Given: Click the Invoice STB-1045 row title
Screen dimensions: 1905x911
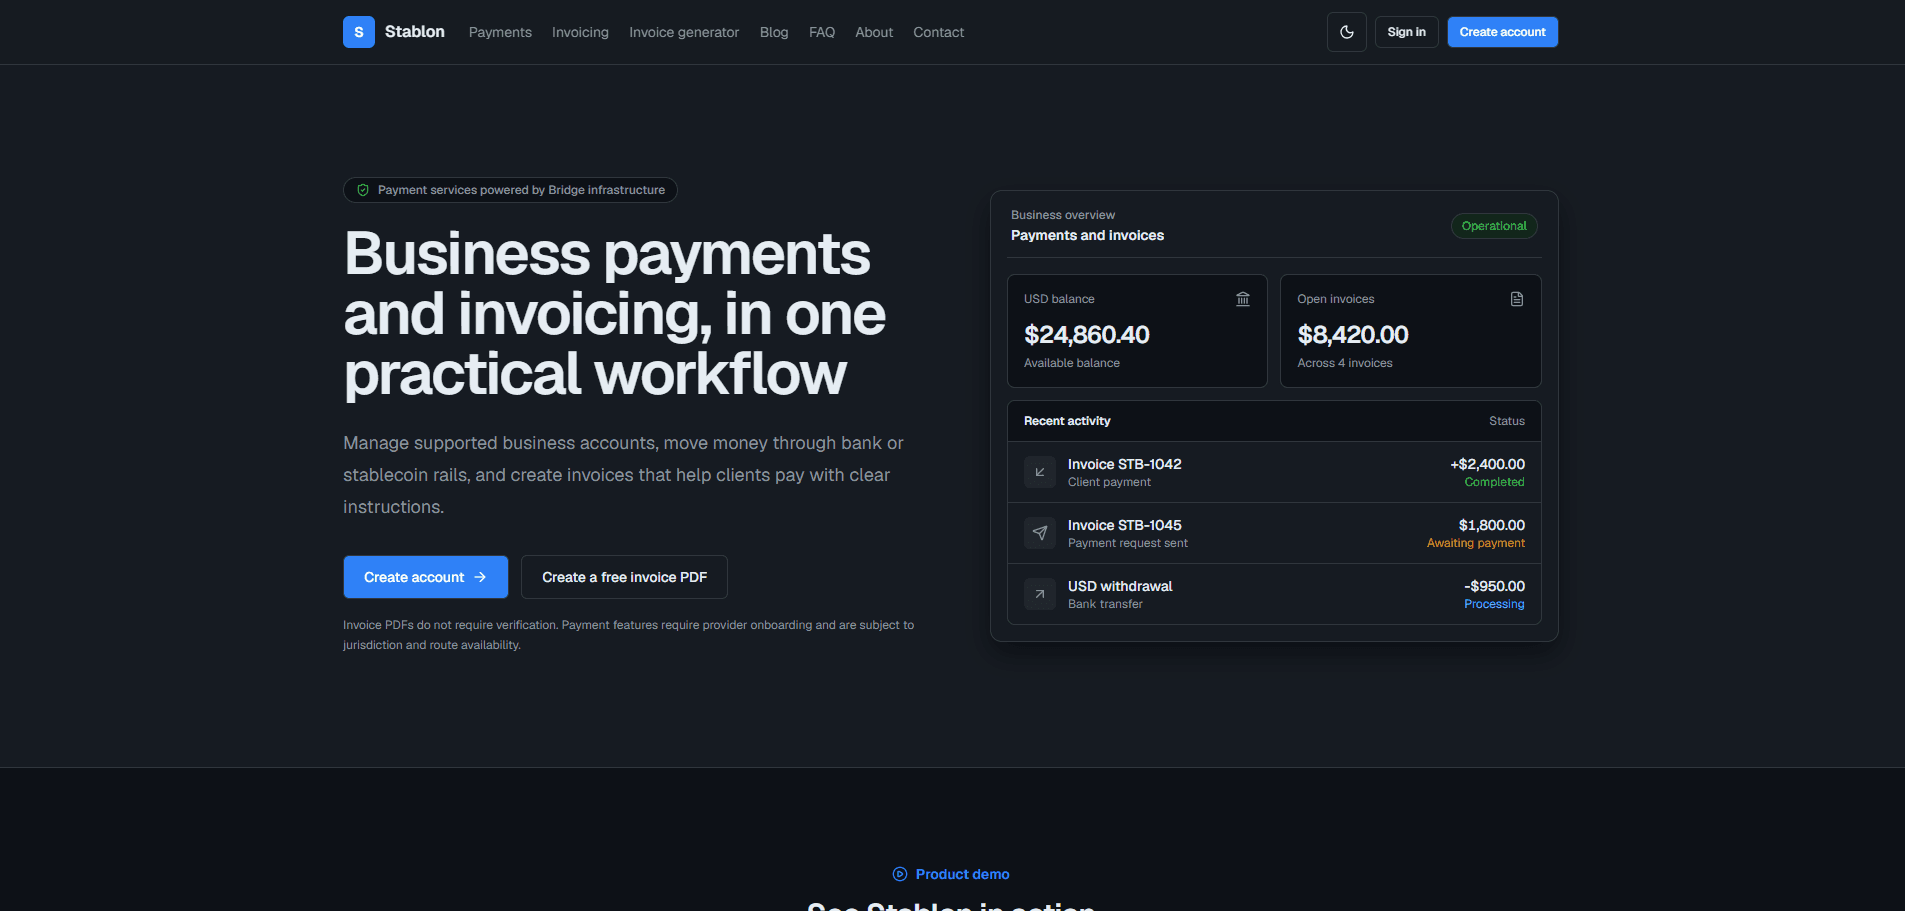Looking at the screenshot, I should tap(1125, 525).
